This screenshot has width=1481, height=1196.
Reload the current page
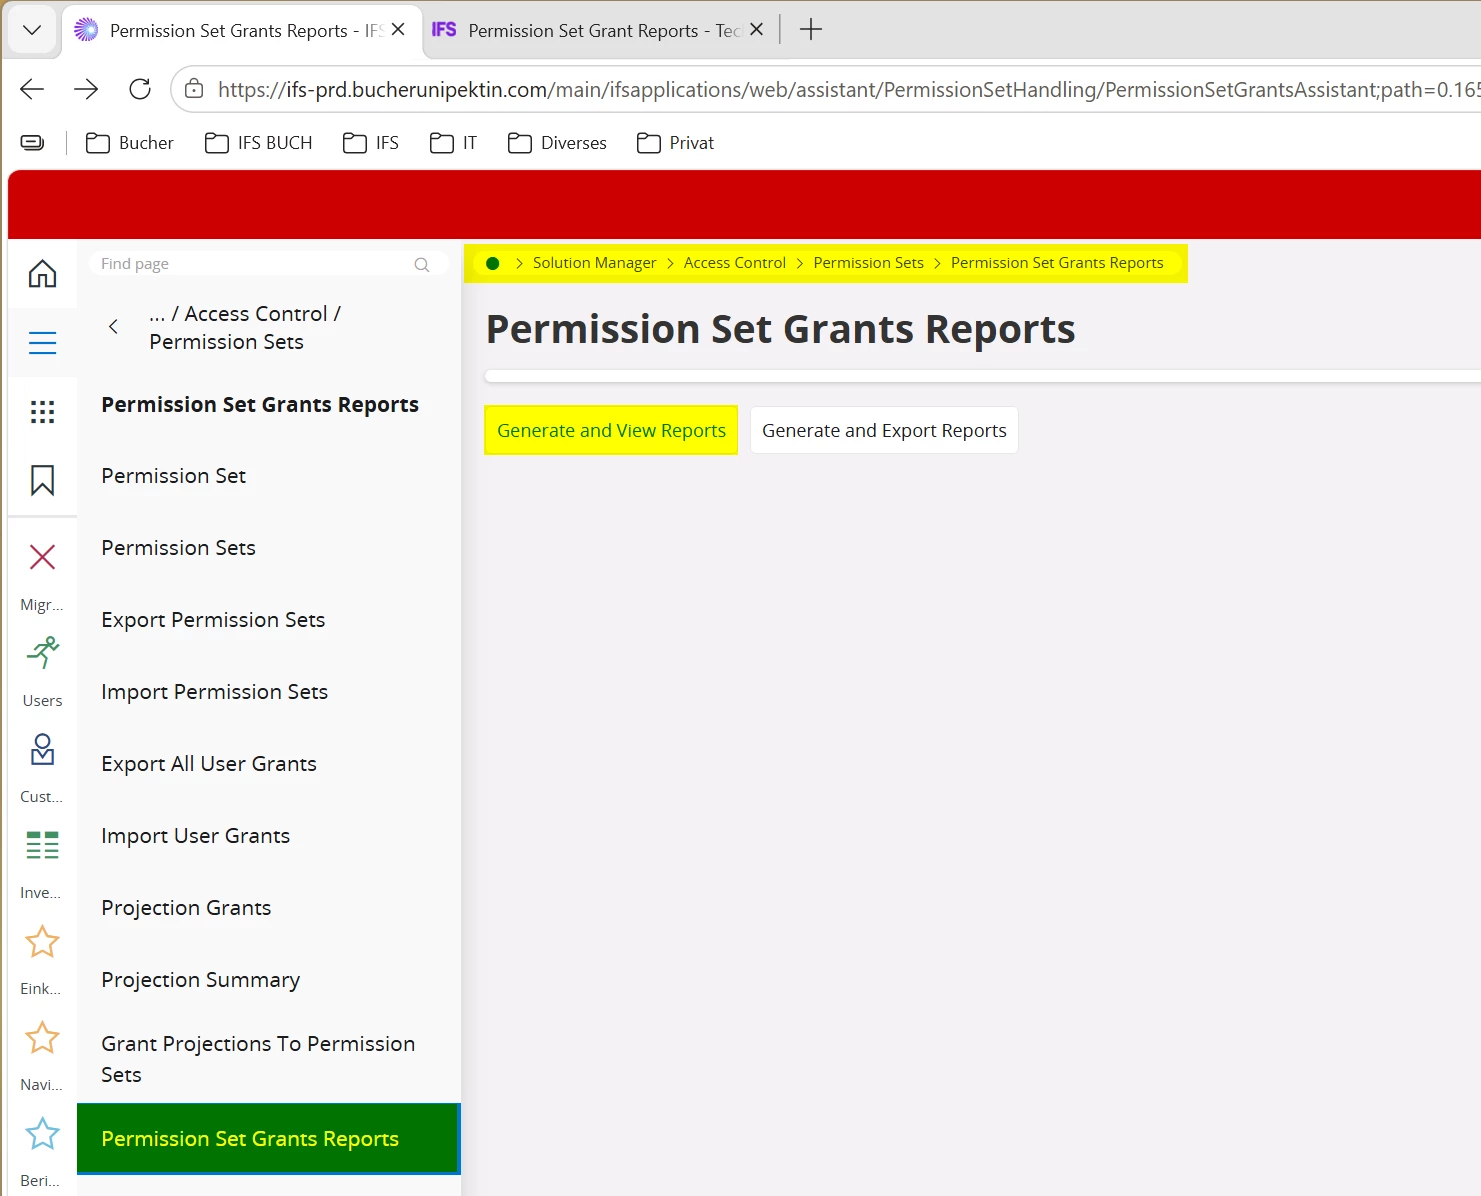pos(140,89)
